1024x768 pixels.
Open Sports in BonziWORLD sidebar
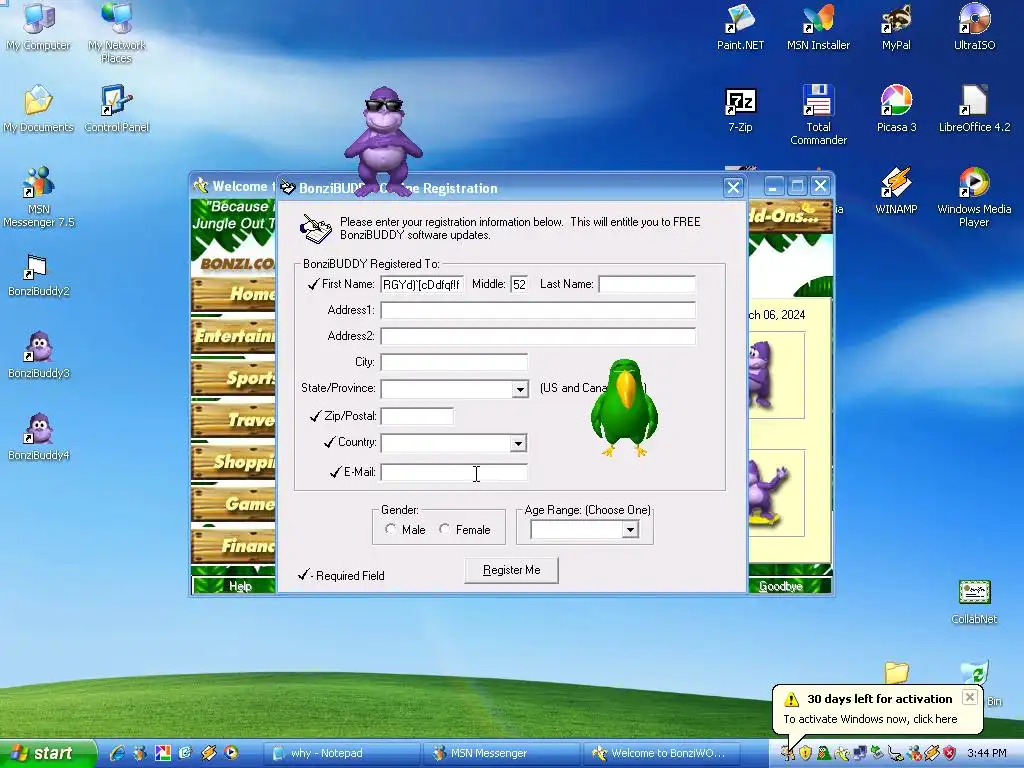[233, 378]
